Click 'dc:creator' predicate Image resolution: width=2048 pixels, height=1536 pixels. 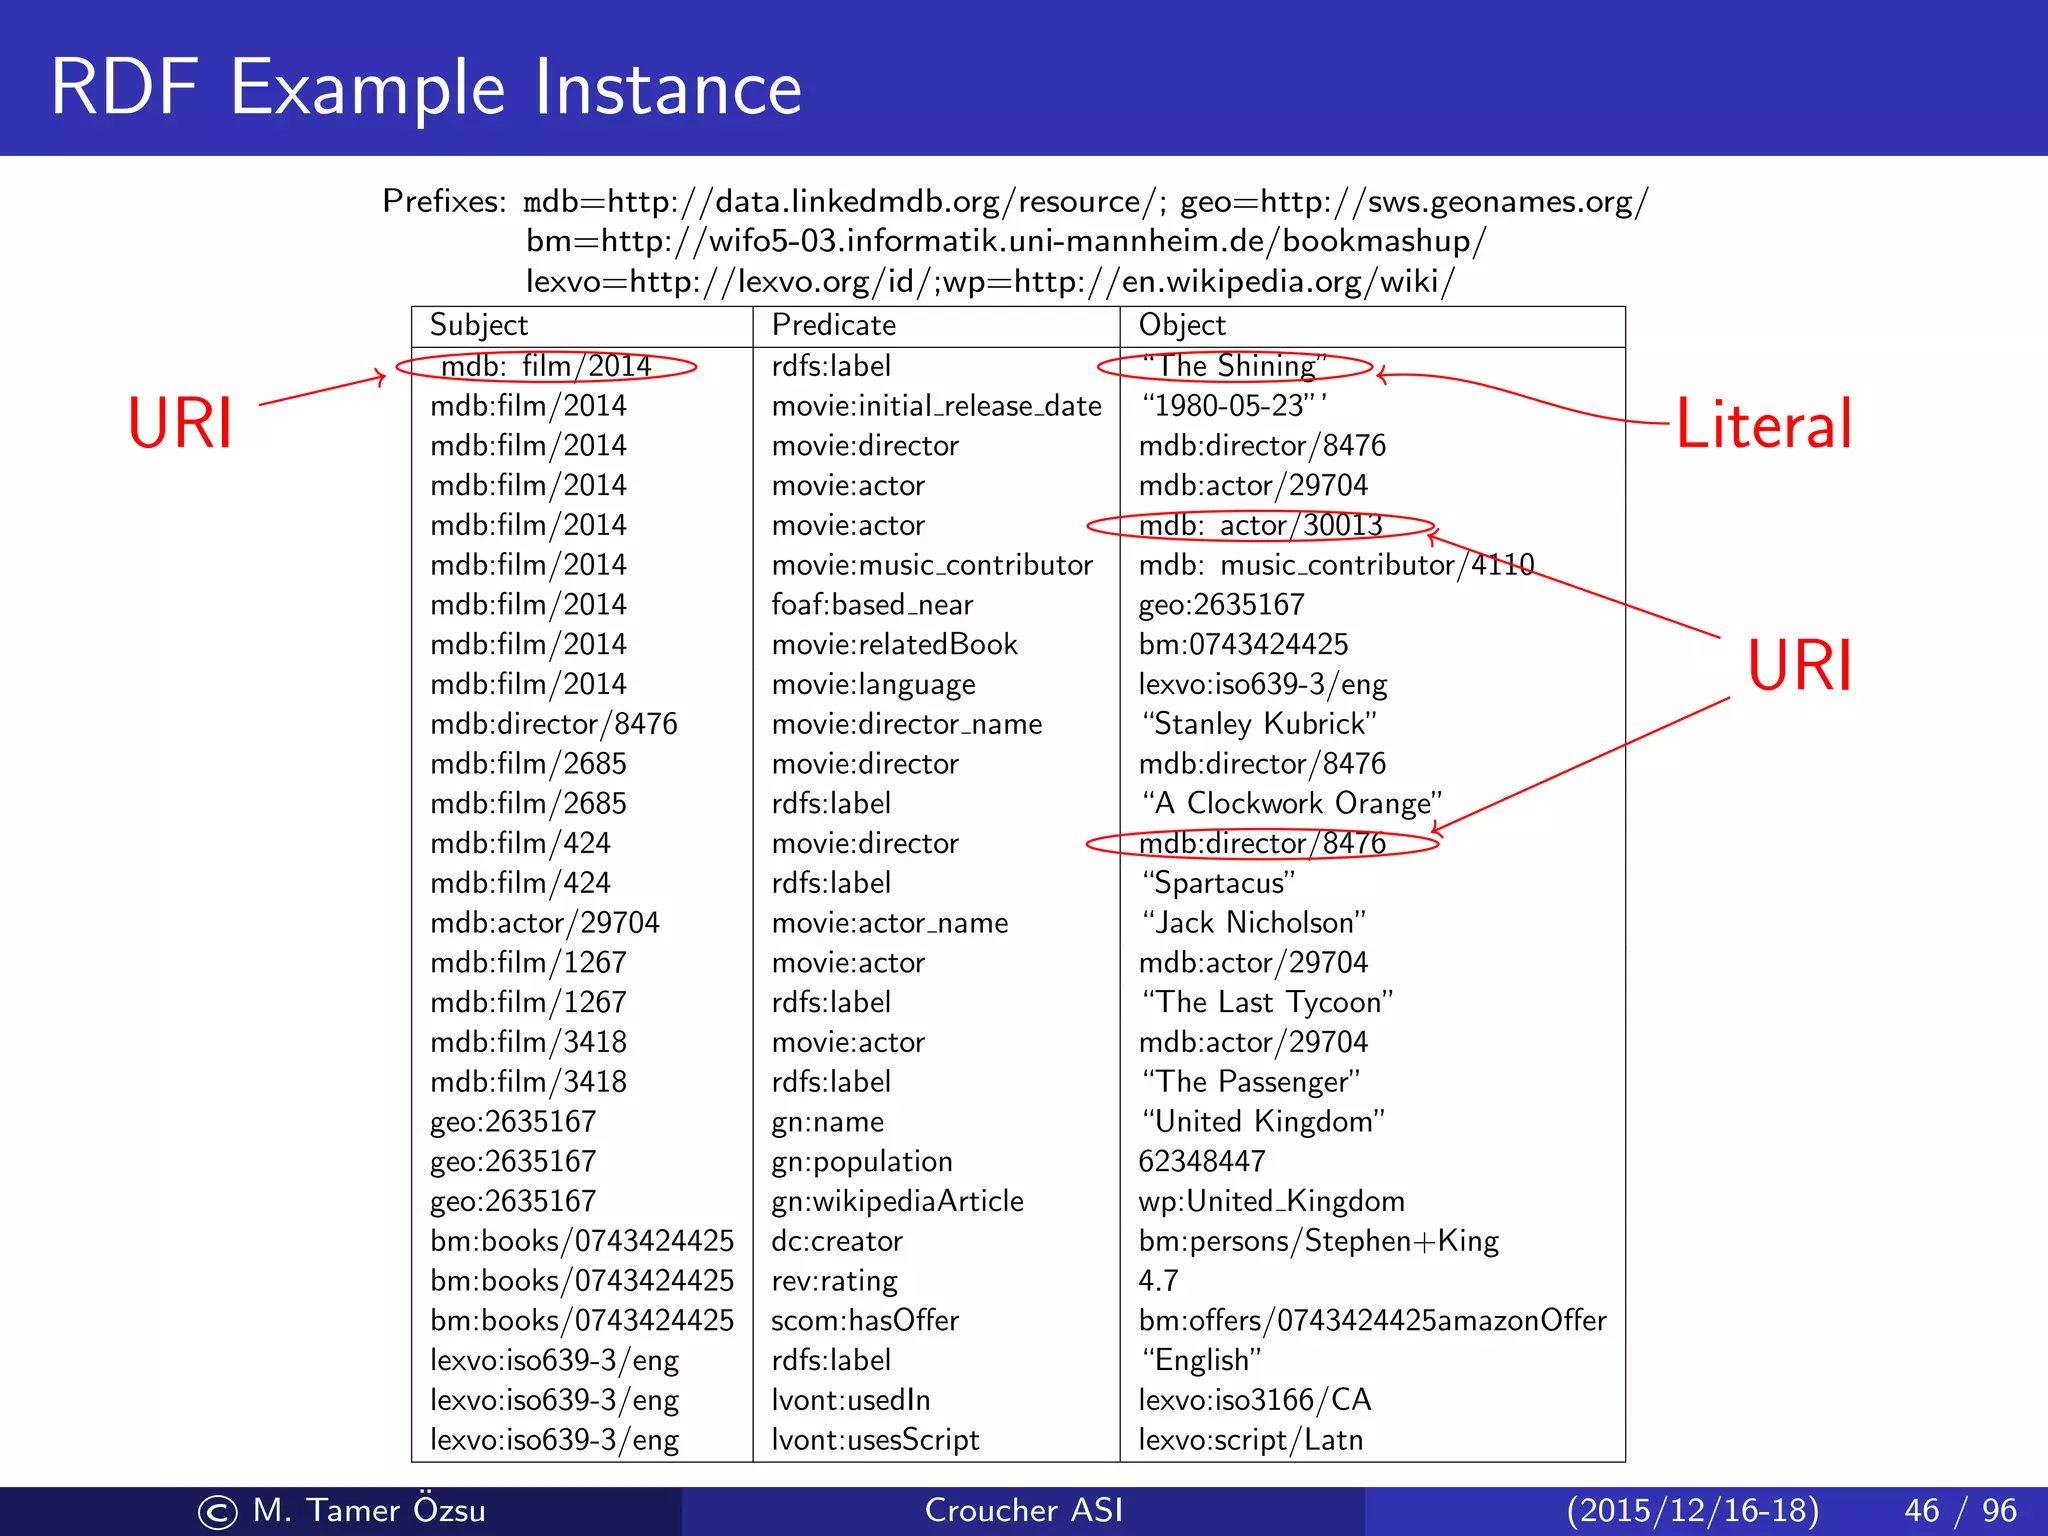pos(836,1242)
